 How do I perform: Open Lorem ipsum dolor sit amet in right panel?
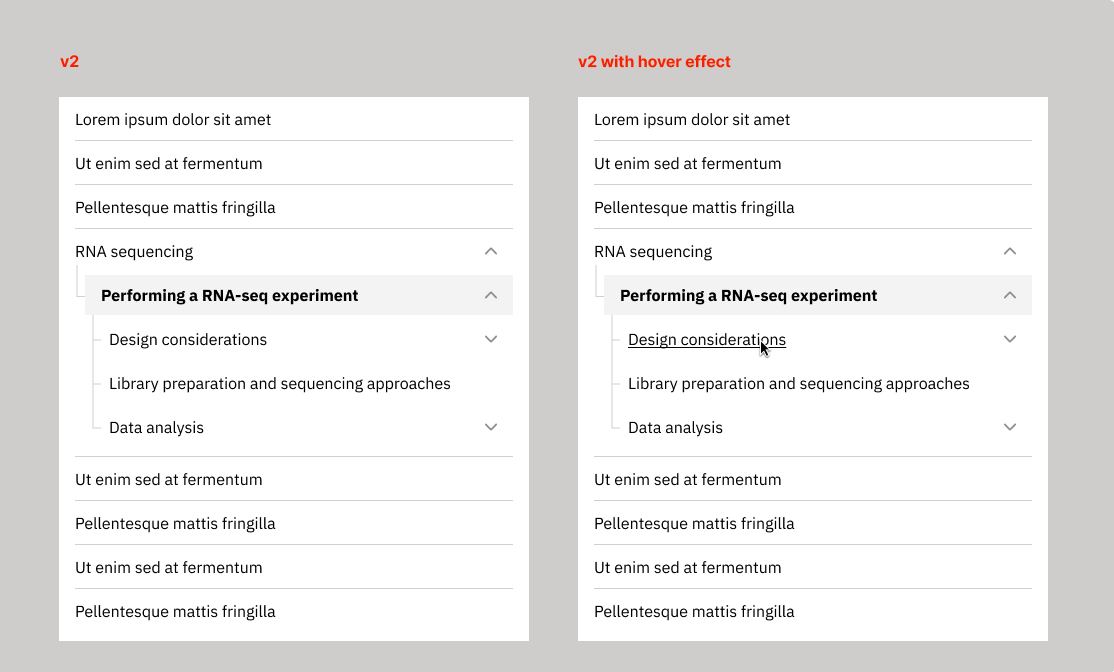(x=692, y=119)
